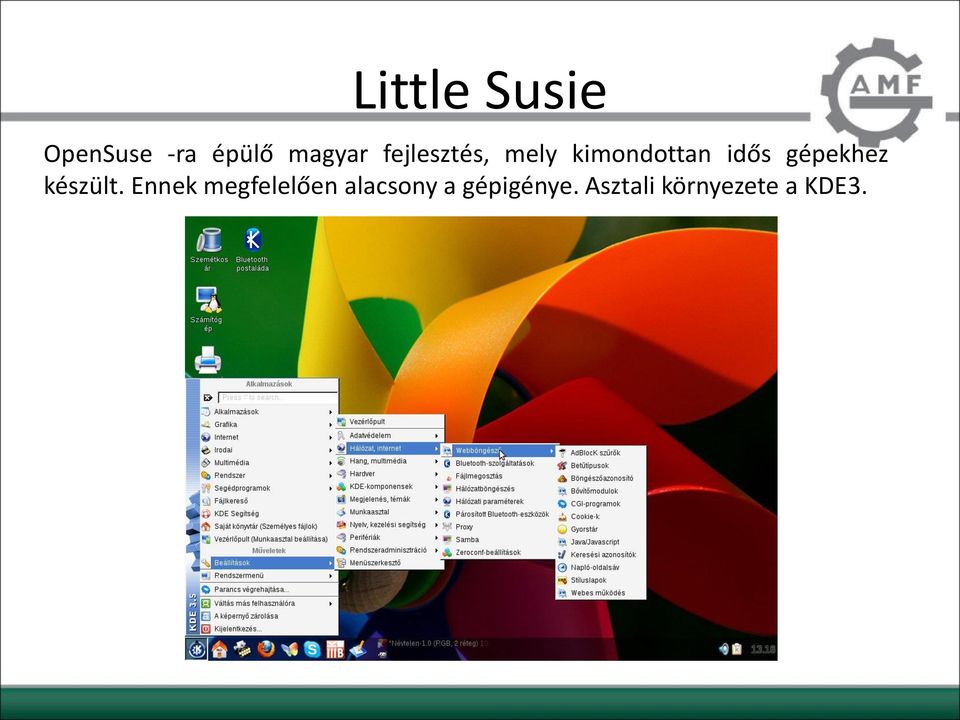This screenshot has height=720, width=960.
Task: Choose CGI-programok in the submenu
Action: (x=601, y=504)
